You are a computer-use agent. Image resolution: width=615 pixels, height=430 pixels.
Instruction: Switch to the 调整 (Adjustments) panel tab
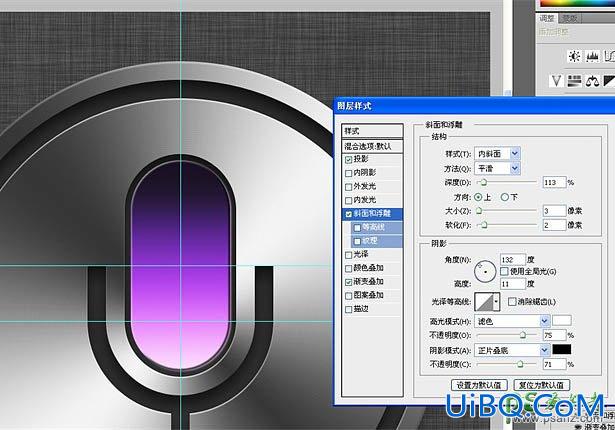coord(547,18)
